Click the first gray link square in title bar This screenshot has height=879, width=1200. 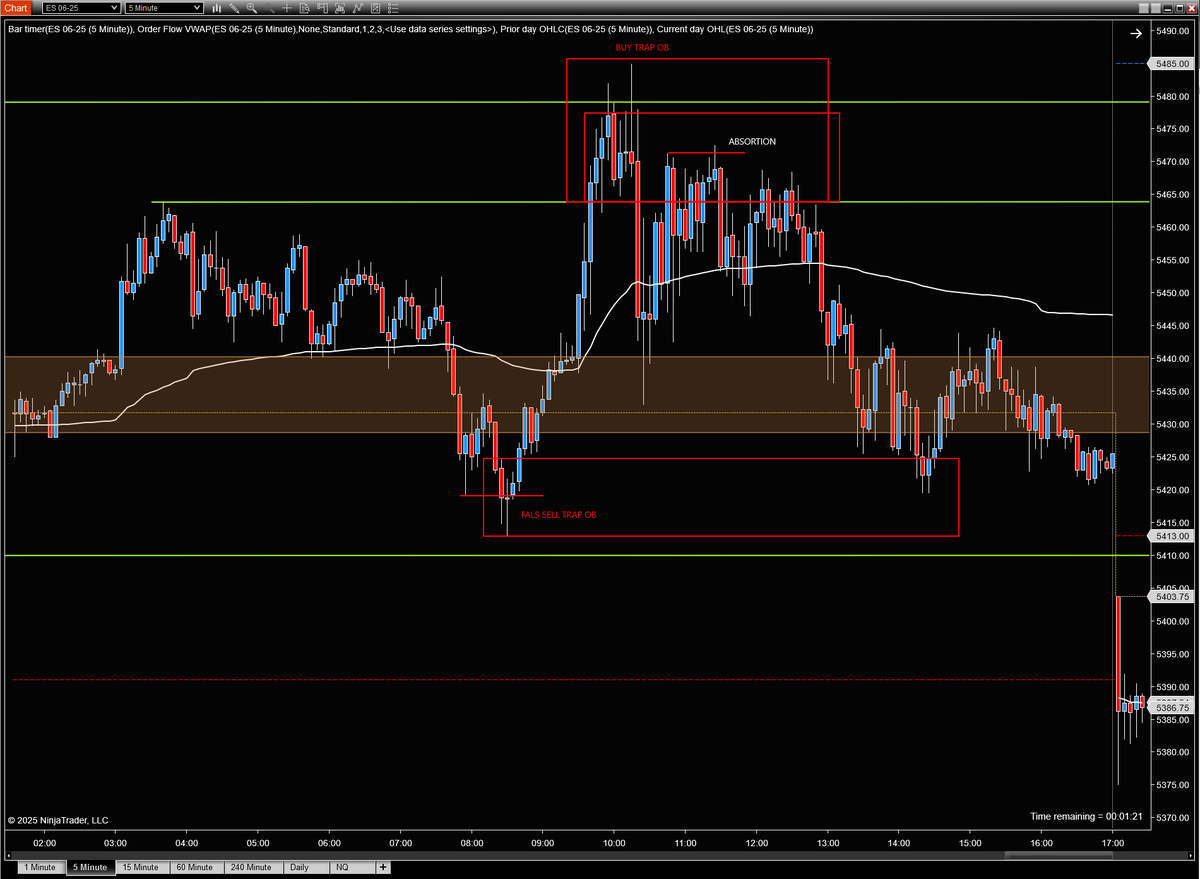[x=1144, y=8]
